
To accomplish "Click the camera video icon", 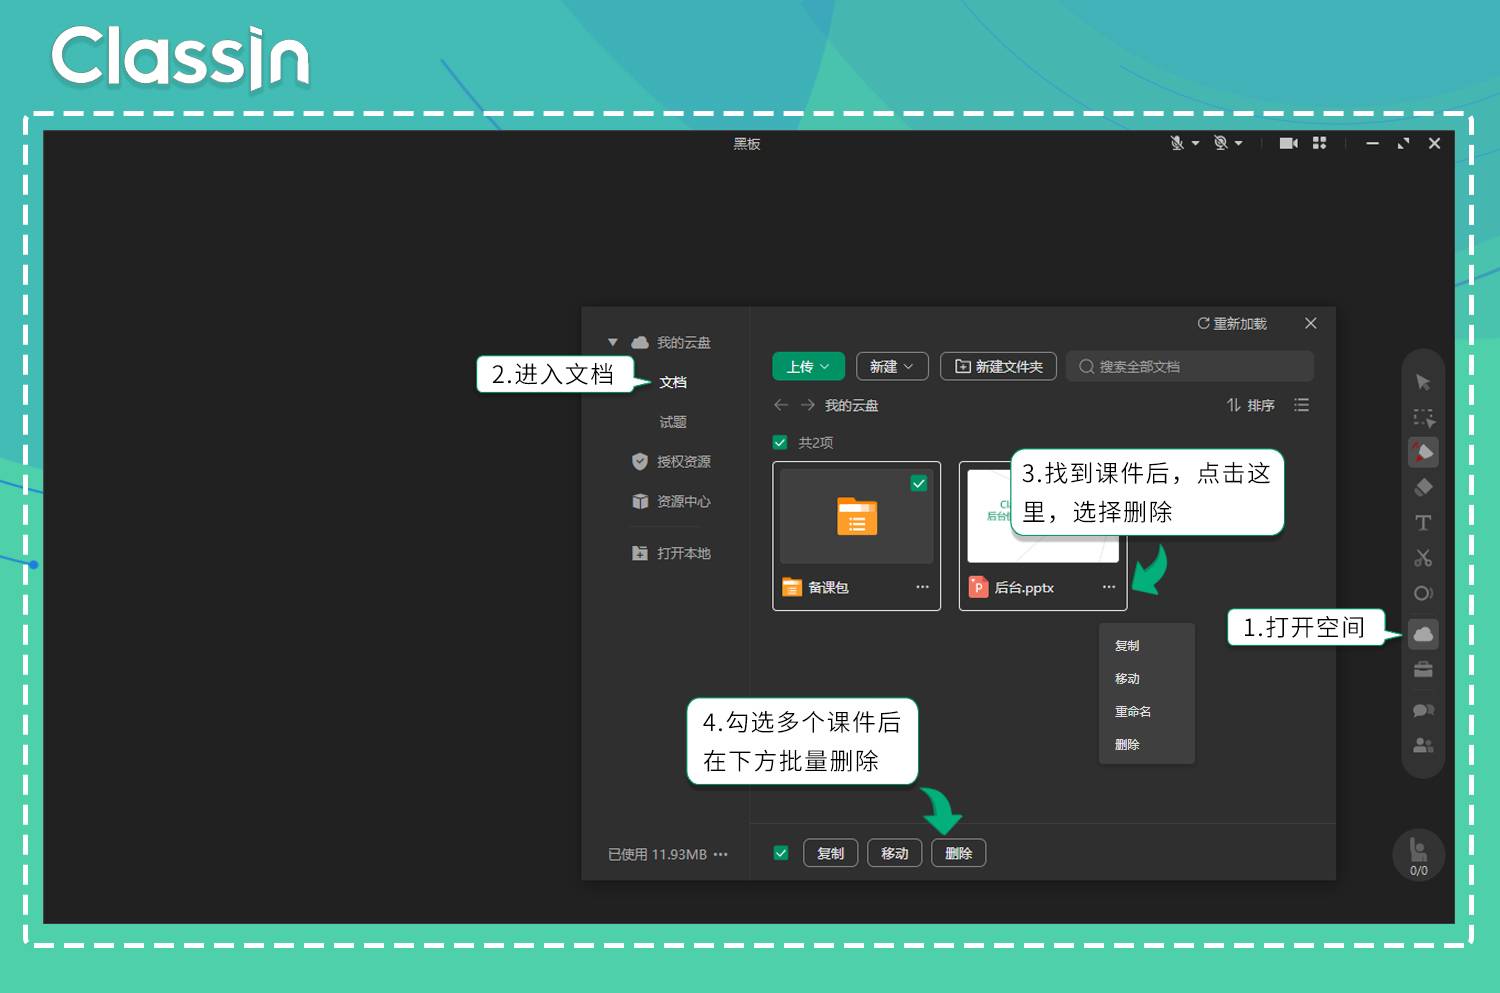I will 1288,143.
